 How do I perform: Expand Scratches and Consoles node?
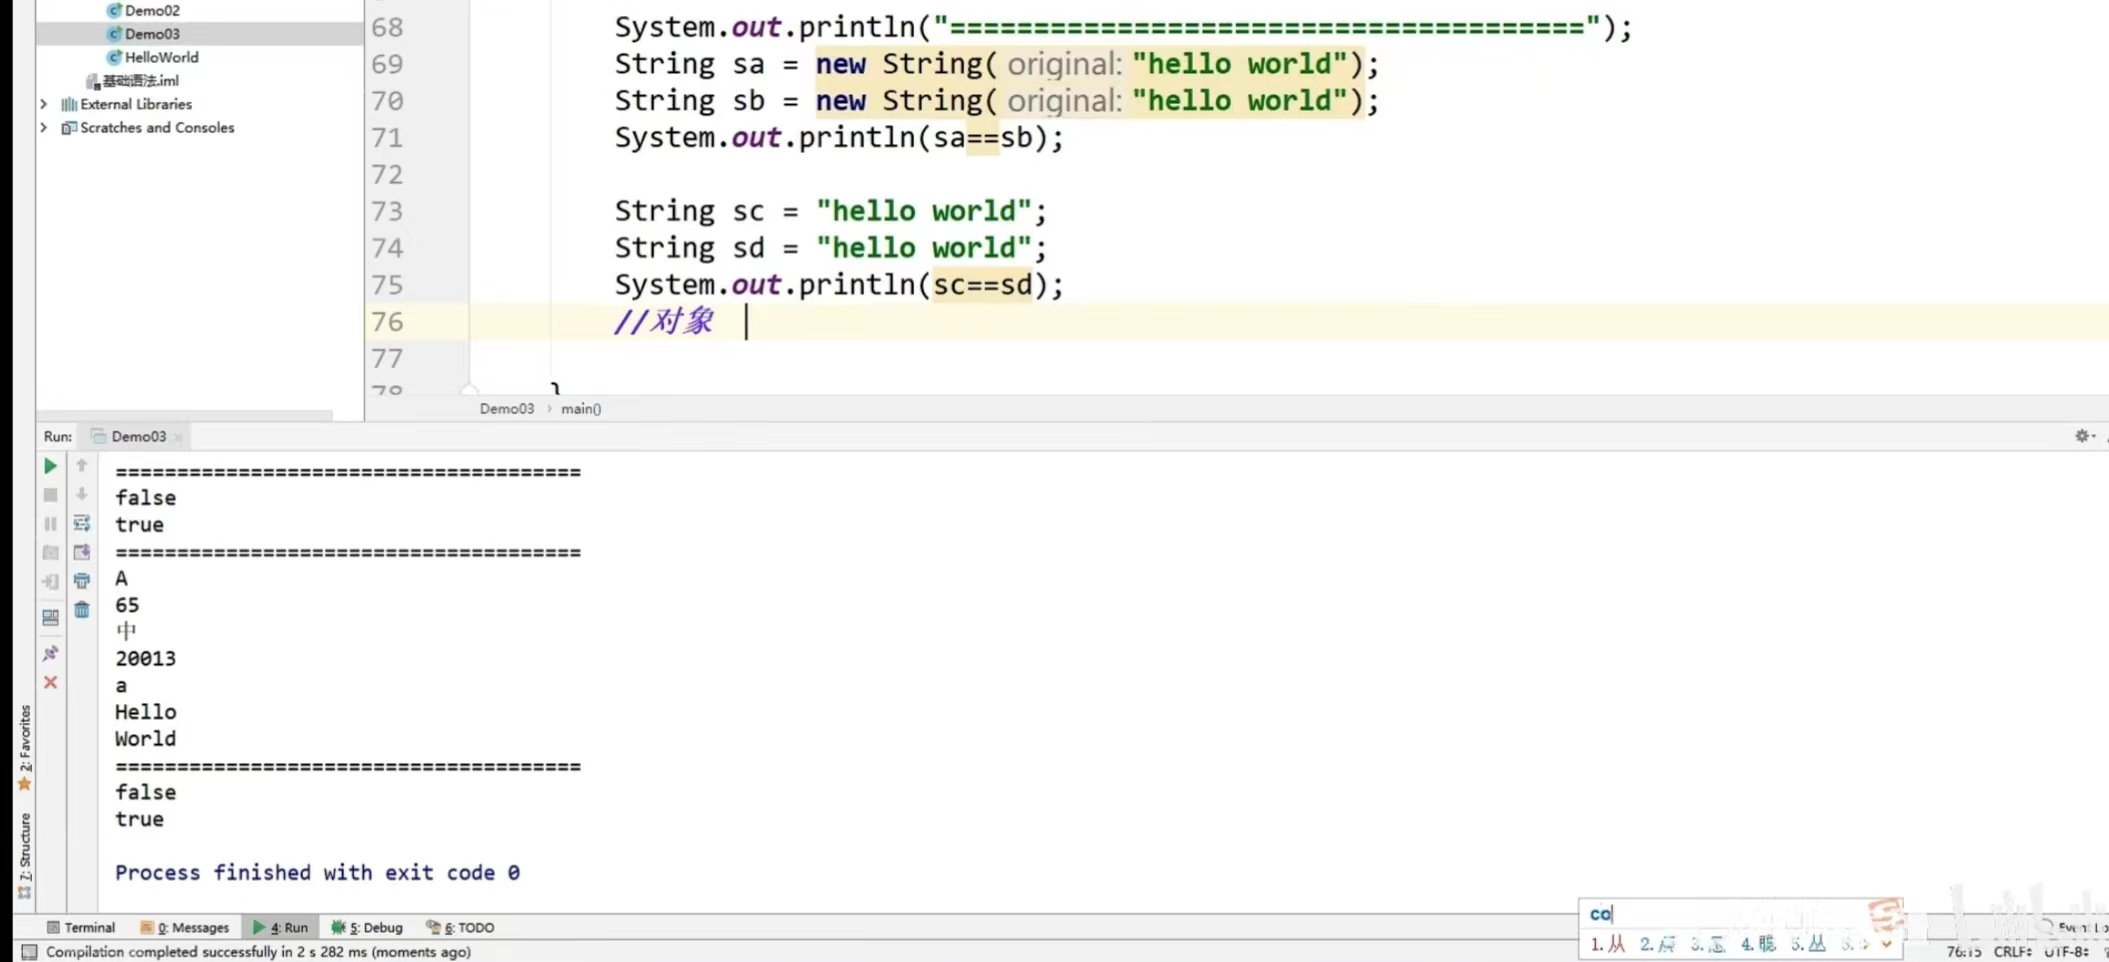point(44,128)
